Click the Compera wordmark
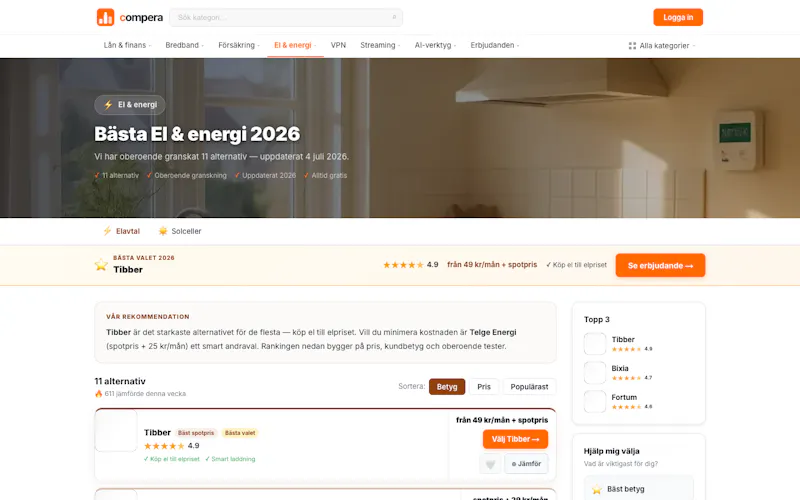Viewport: 800px width, 500px height. [x=141, y=17]
